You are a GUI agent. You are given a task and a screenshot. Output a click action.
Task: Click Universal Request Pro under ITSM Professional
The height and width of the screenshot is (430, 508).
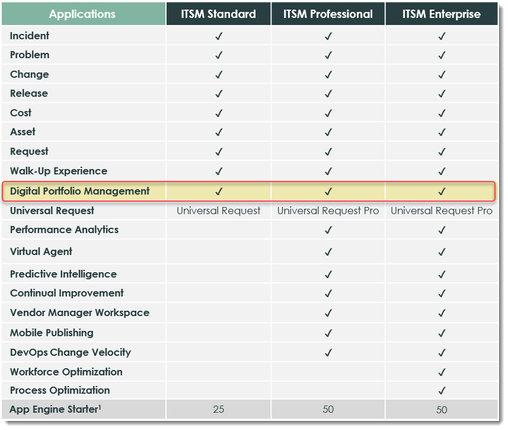click(x=328, y=211)
